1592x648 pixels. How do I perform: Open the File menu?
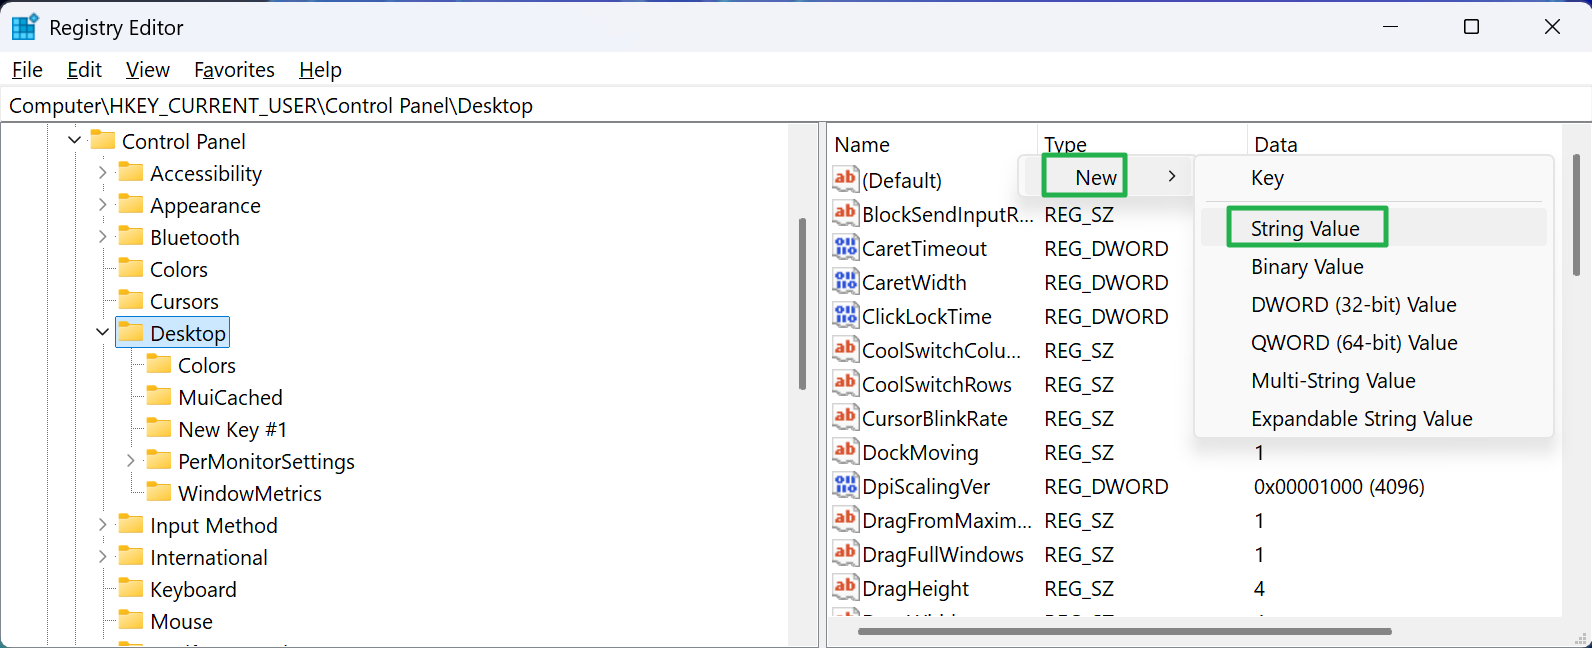tap(27, 70)
